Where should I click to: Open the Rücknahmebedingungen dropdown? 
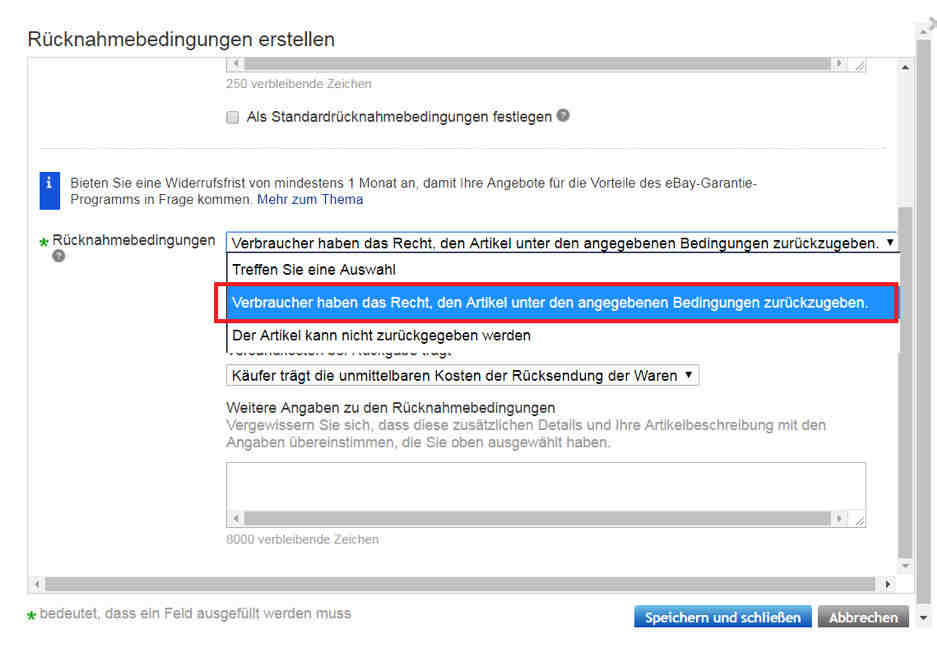(x=562, y=243)
